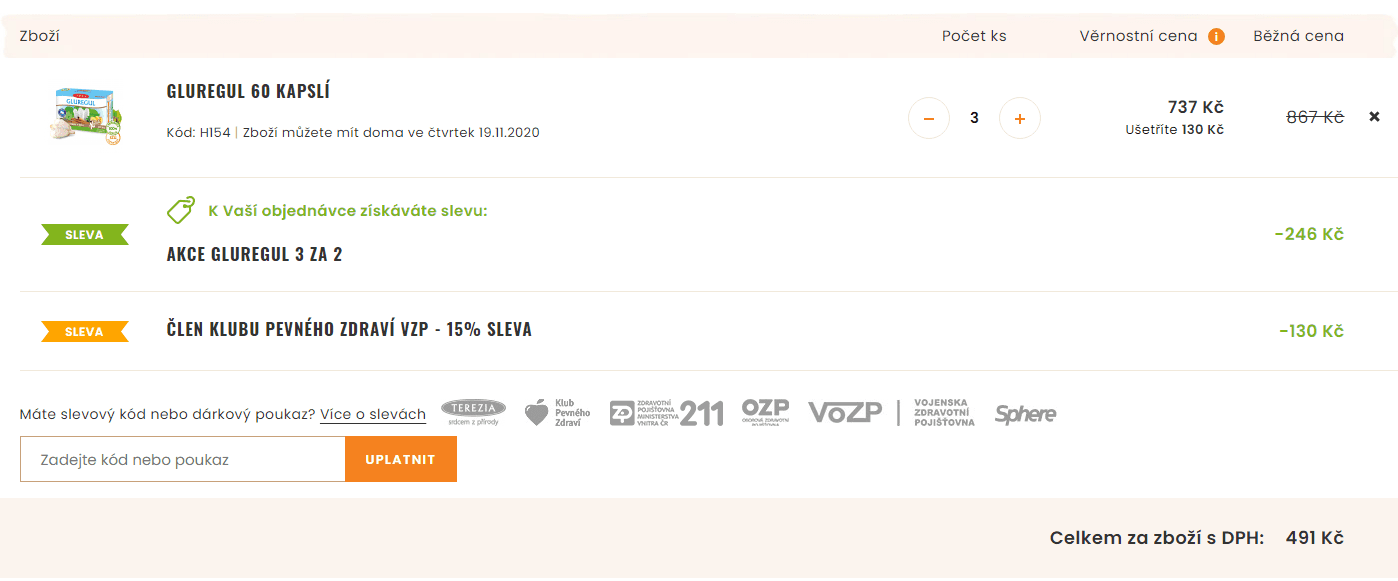Click the discount code input field
Screen dimensions: 1398x581
pos(180,458)
